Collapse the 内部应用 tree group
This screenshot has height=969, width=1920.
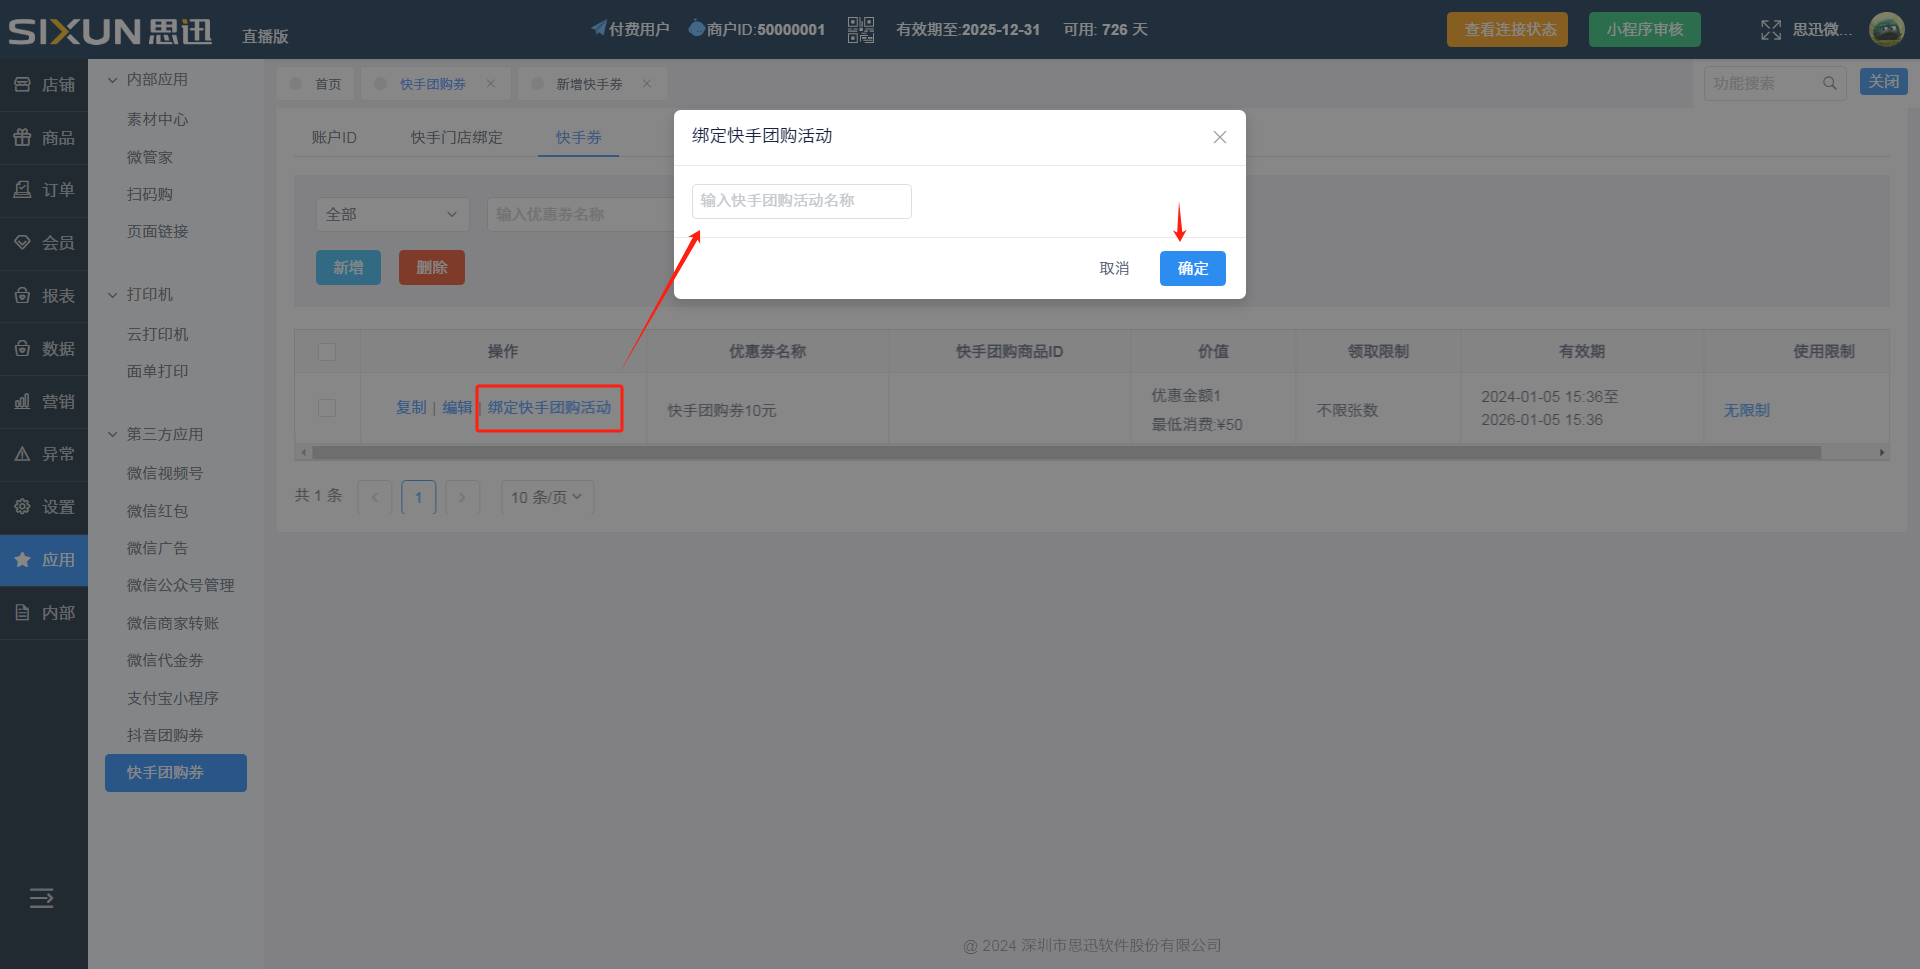coord(113,80)
